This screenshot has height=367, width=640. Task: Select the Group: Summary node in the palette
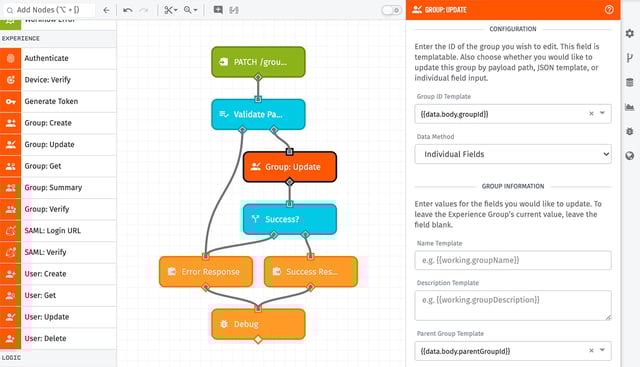(x=58, y=188)
